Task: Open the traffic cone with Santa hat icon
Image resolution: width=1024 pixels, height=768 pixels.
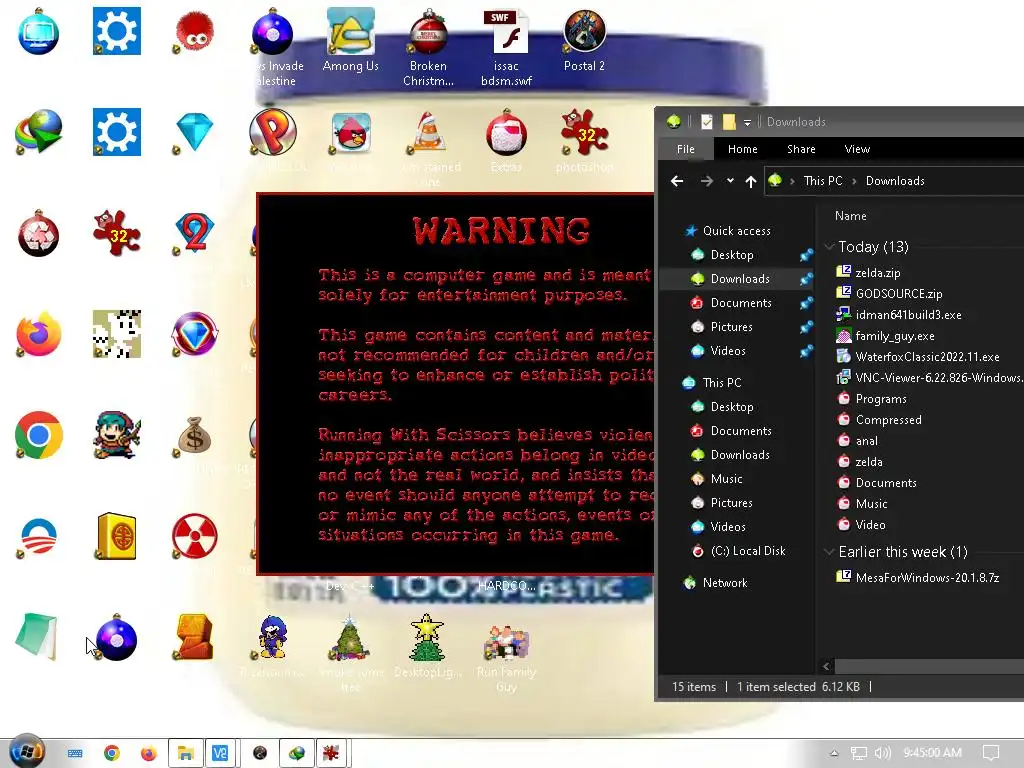Action: (428, 133)
